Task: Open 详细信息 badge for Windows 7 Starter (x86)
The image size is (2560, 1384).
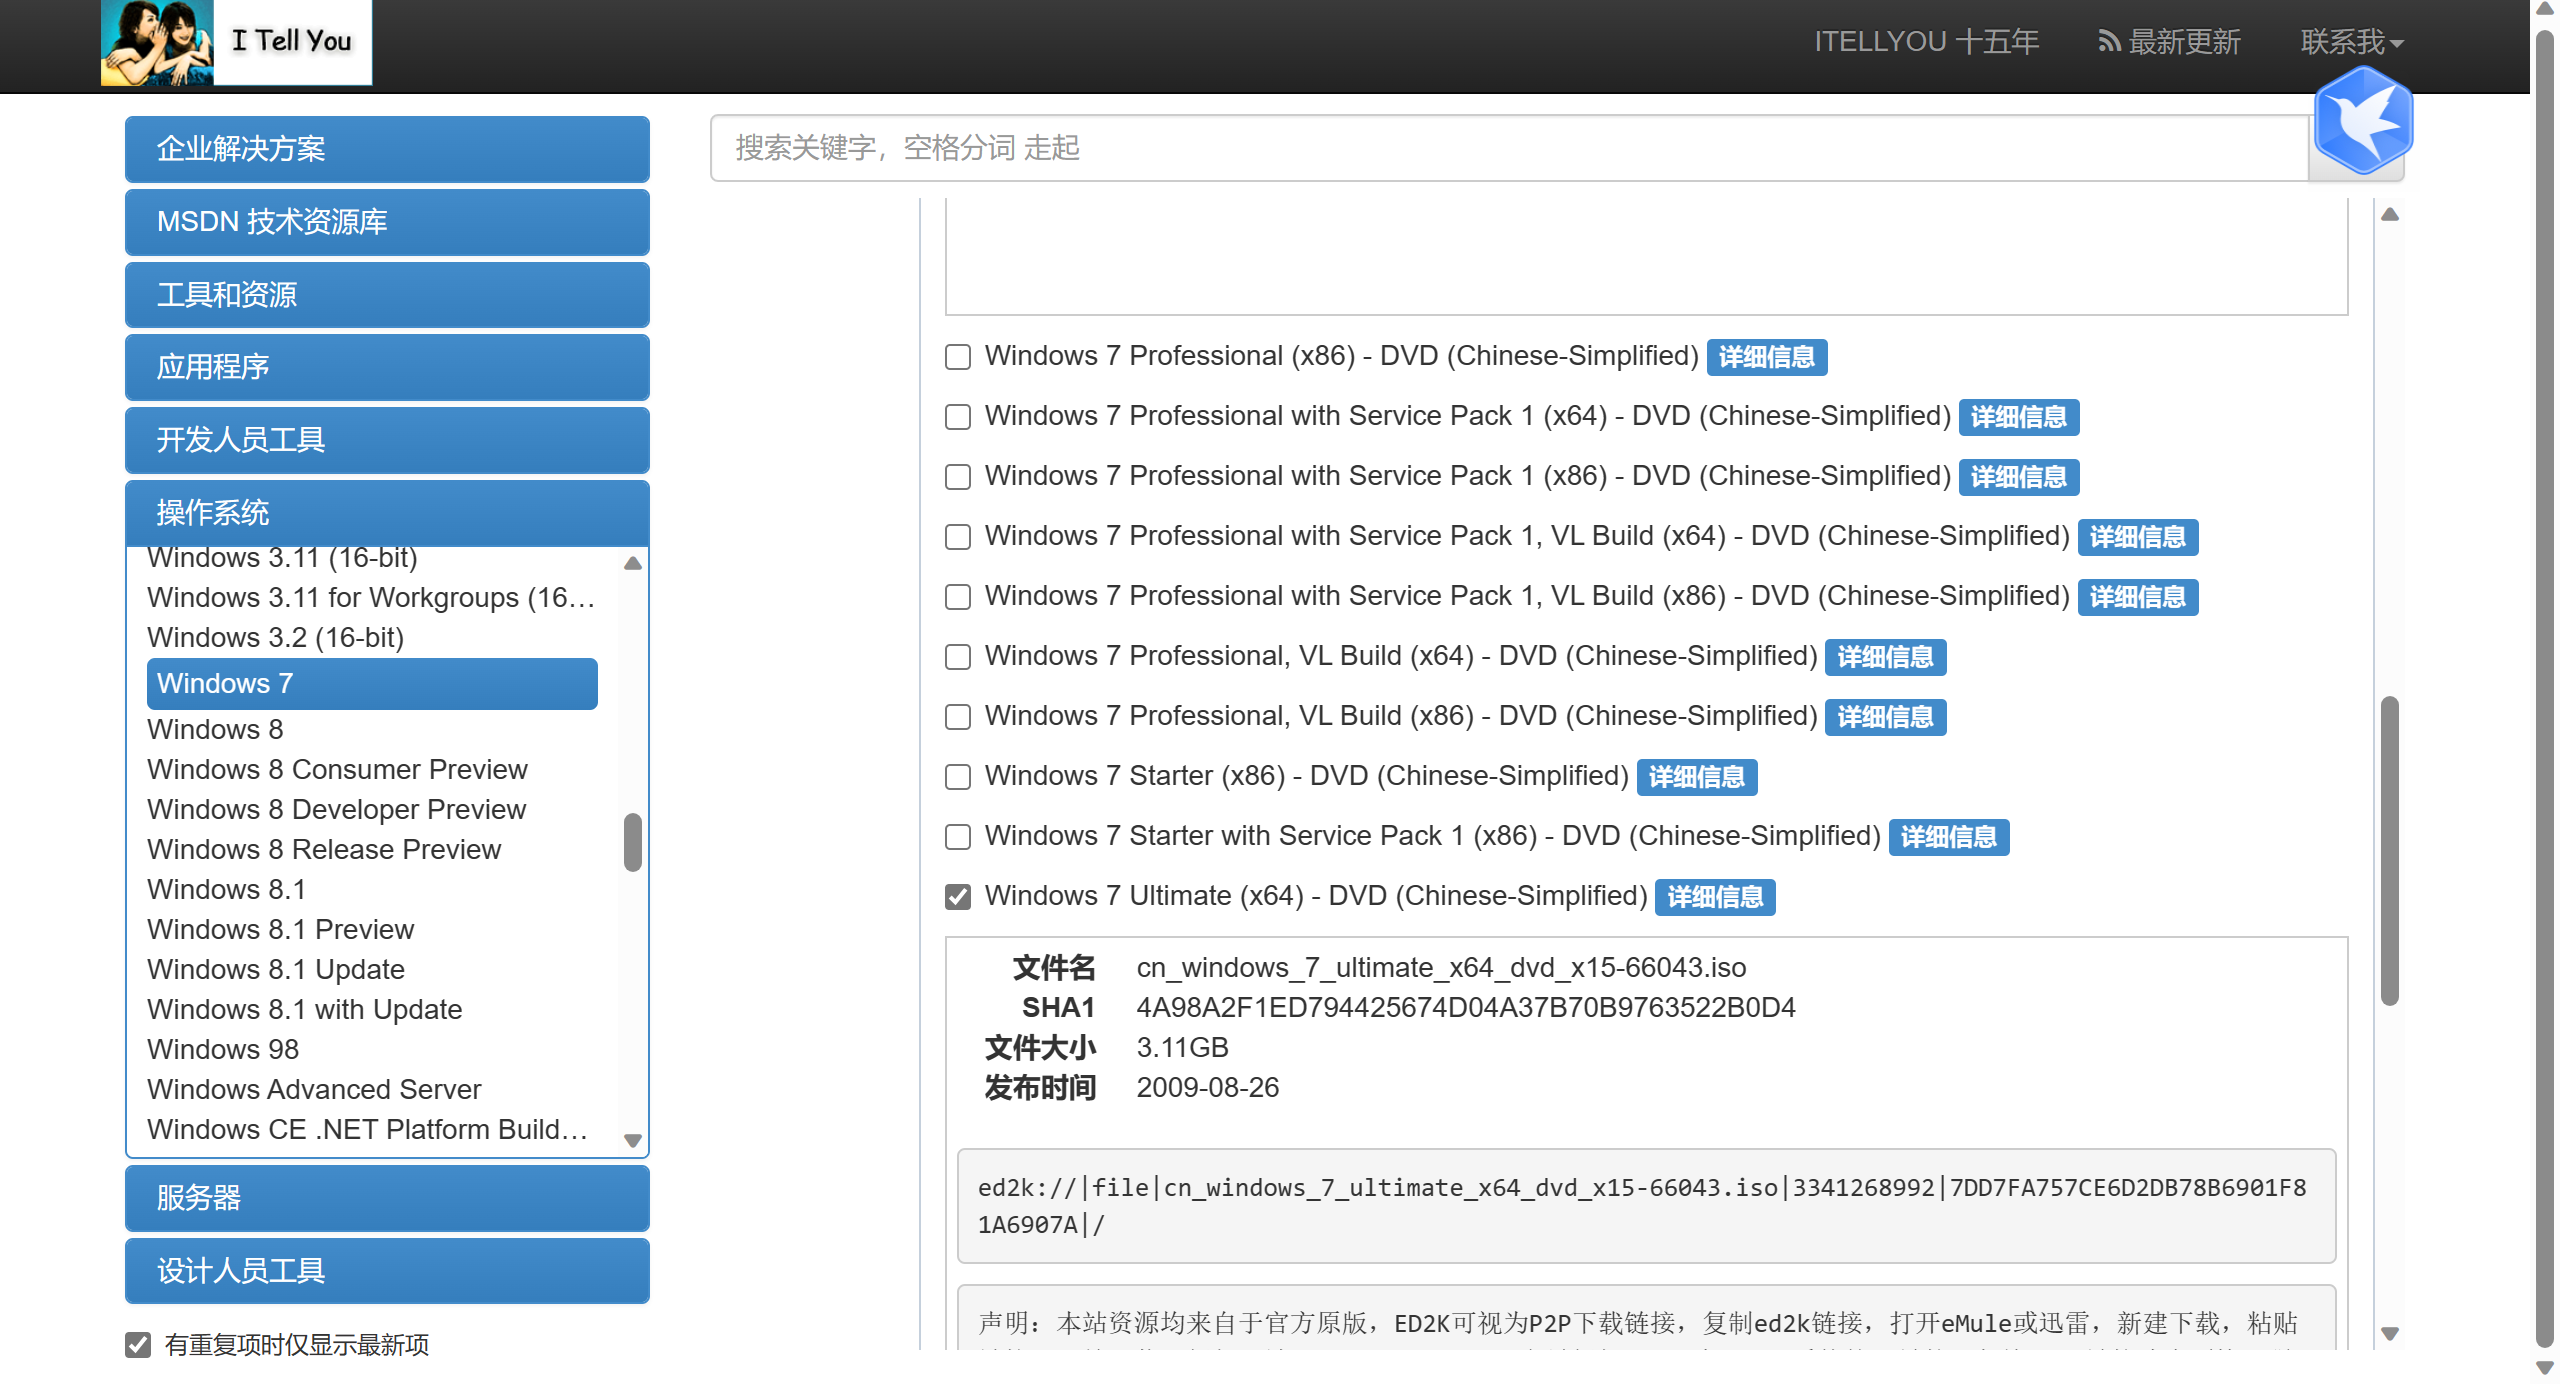Action: (x=1696, y=777)
